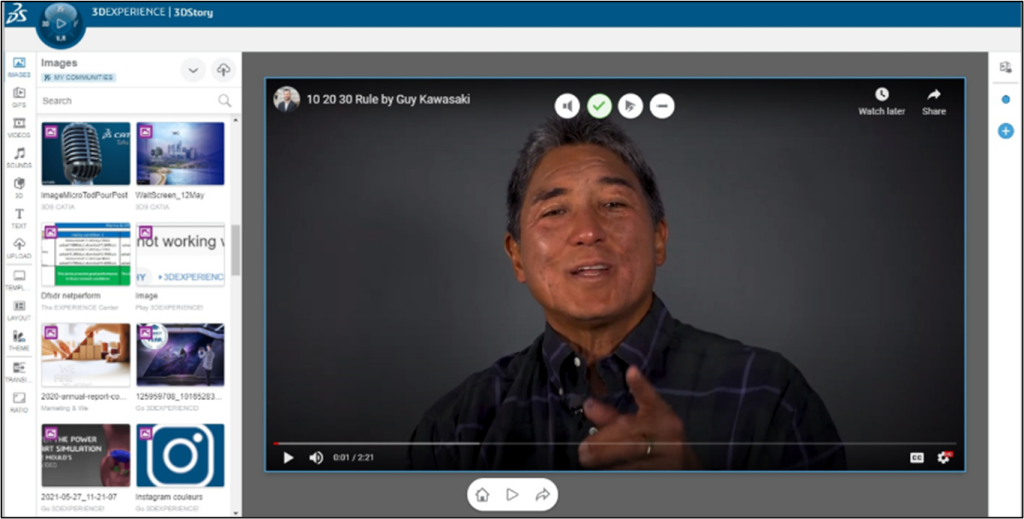Viewport: 1024px width, 519px height.
Task: Toggle the speaker button above the video
Action: (x=567, y=106)
